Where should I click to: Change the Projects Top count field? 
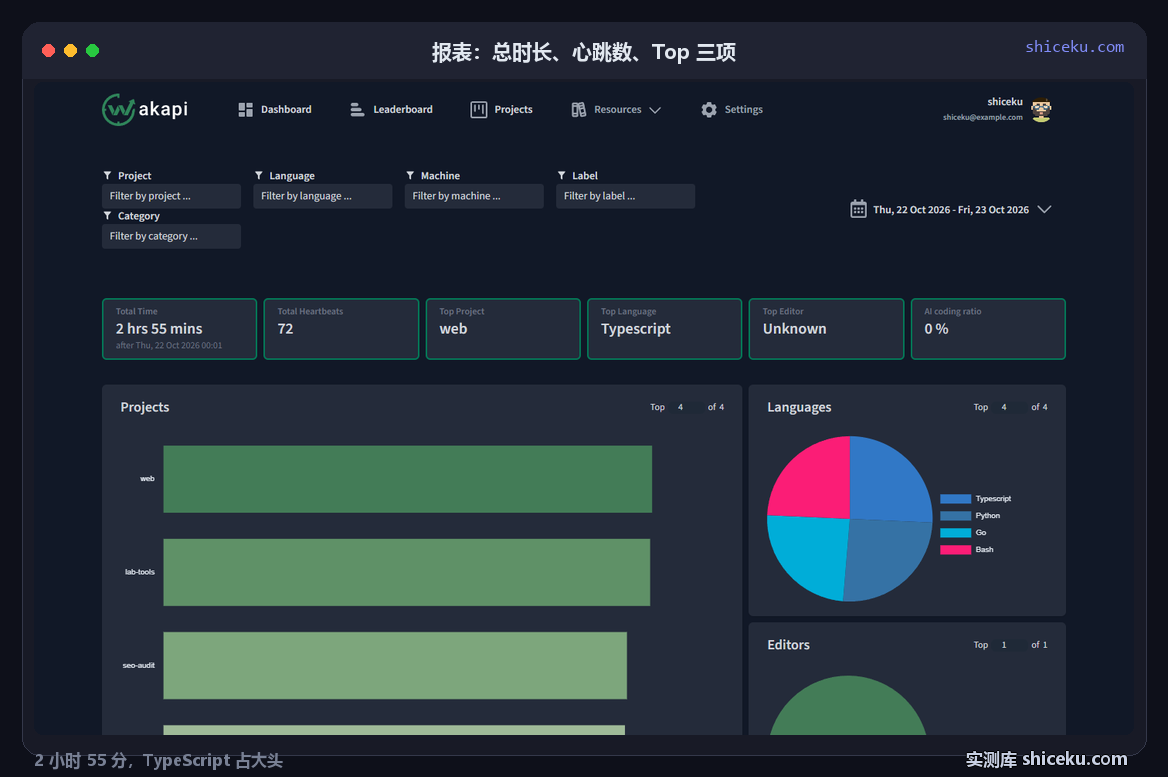pyautogui.click(x=686, y=407)
